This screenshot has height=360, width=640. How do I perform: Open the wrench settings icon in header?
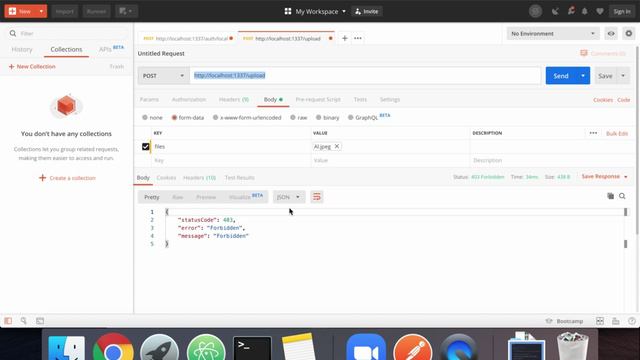point(571,11)
